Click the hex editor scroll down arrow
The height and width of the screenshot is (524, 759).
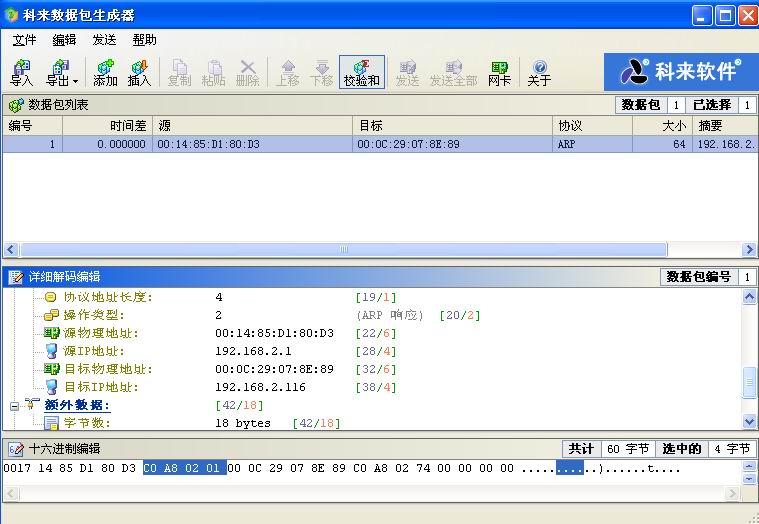pyautogui.click(x=749, y=479)
